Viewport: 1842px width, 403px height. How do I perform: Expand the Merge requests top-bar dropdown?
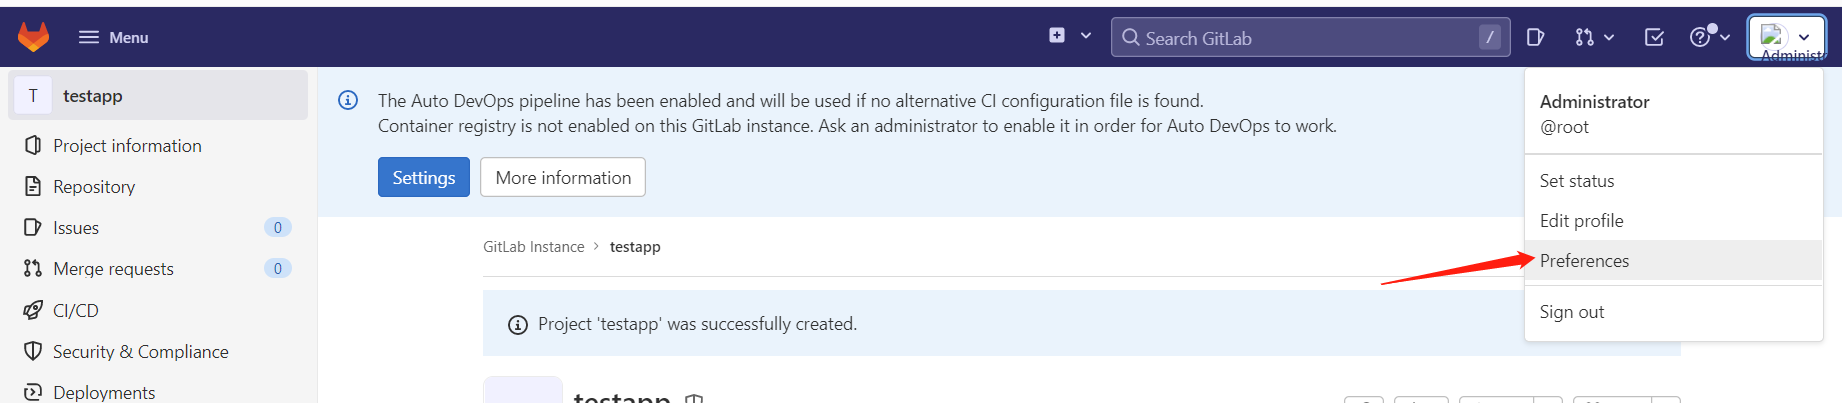[x=1594, y=37]
